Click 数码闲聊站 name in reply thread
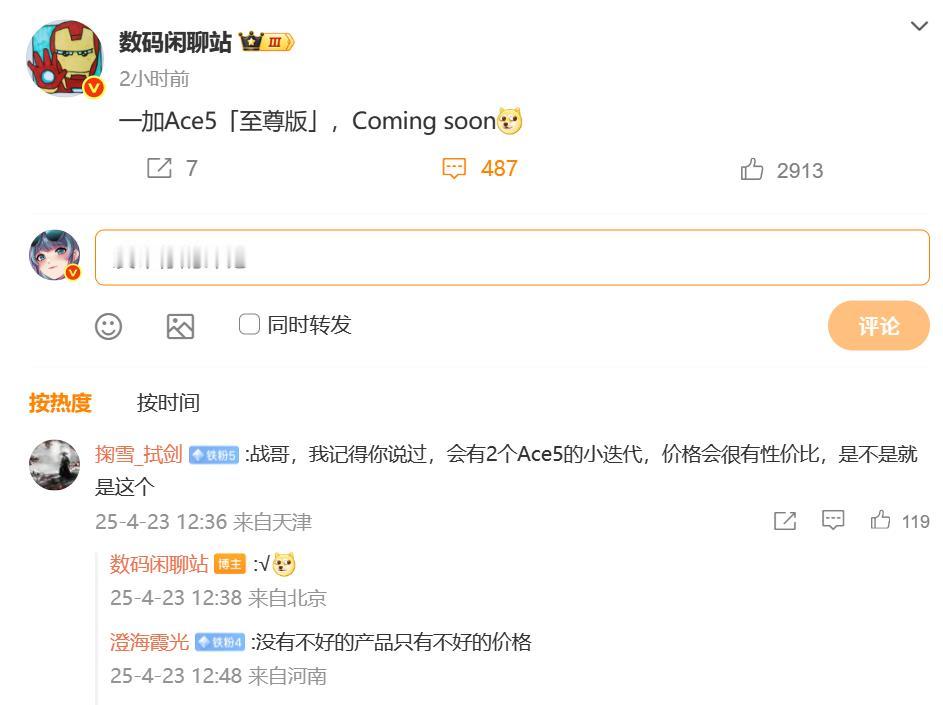Viewport: 943px width, 705px height. (159, 564)
